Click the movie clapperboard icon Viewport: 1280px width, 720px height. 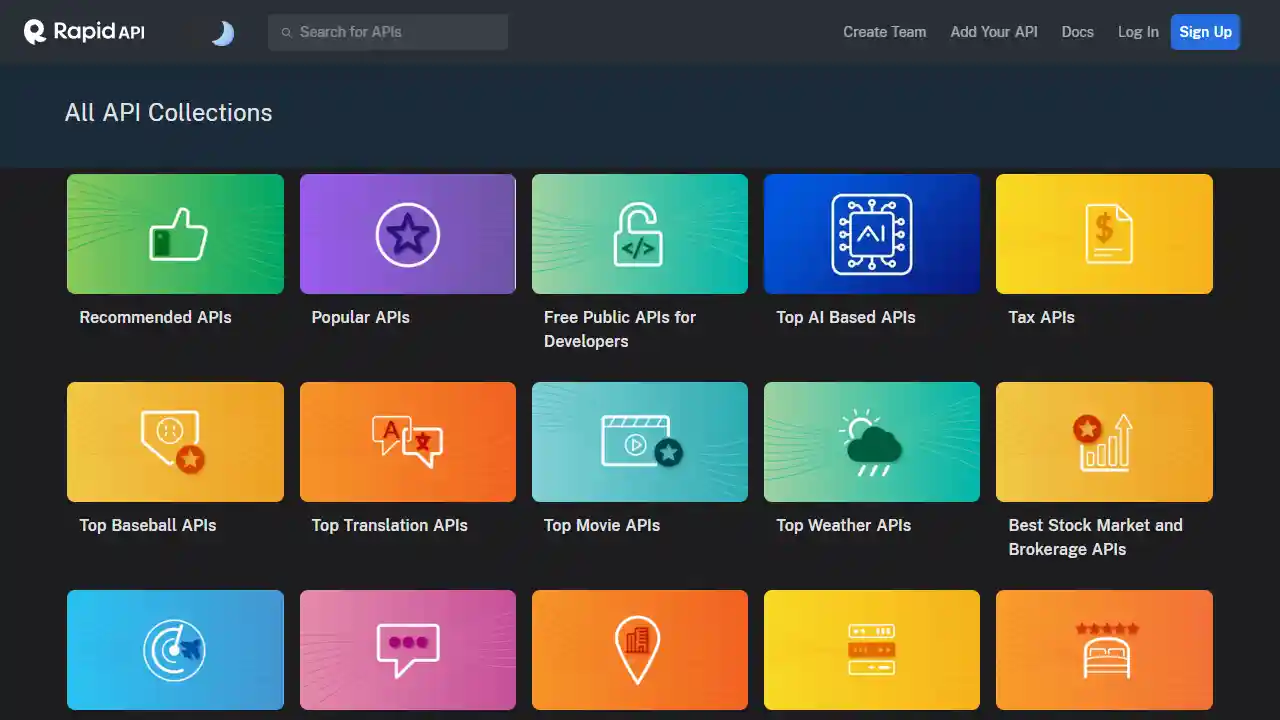tap(639, 441)
